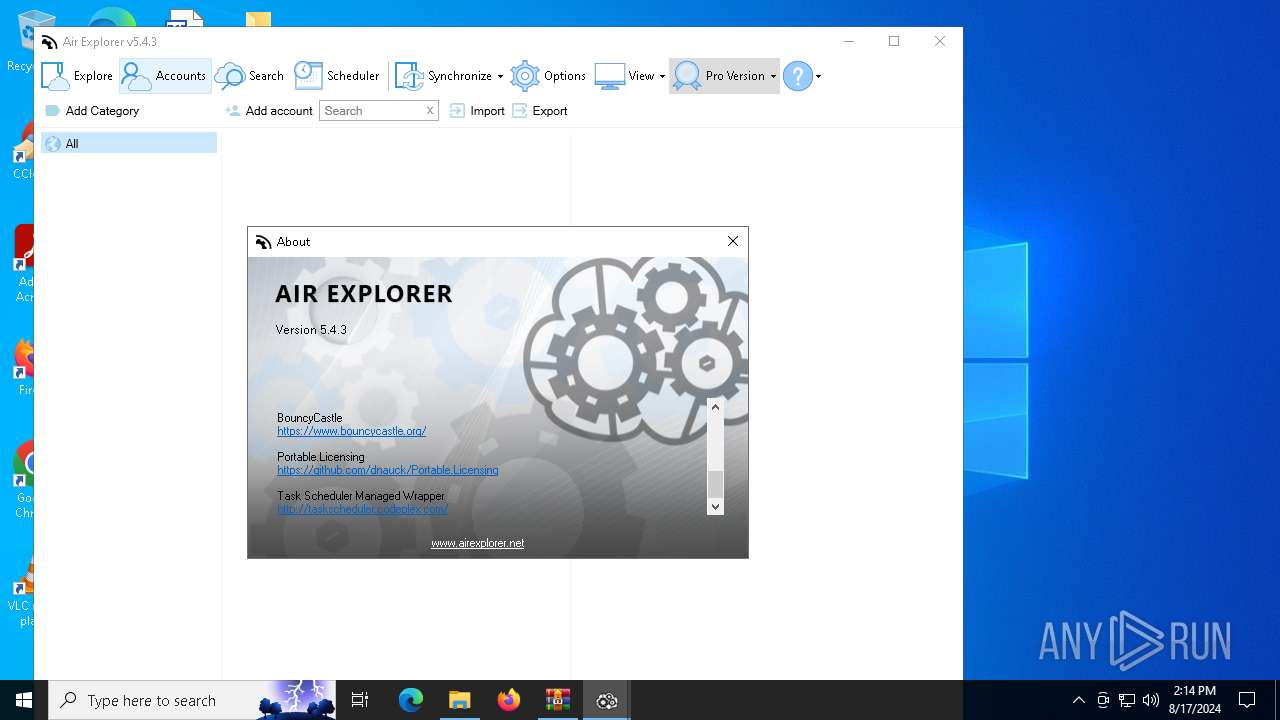Close the About dialog
The image size is (1280, 720).
coord(733,242)
